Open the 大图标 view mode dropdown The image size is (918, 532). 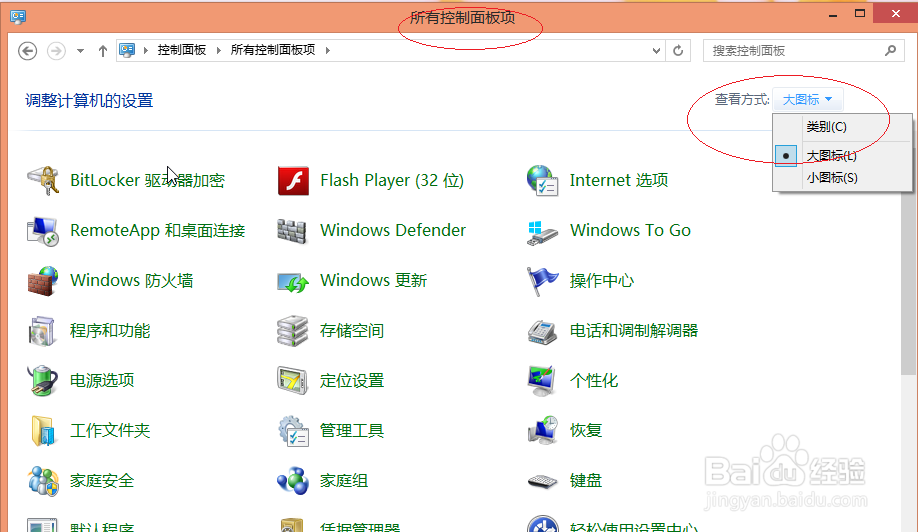[x=807, y=99]
